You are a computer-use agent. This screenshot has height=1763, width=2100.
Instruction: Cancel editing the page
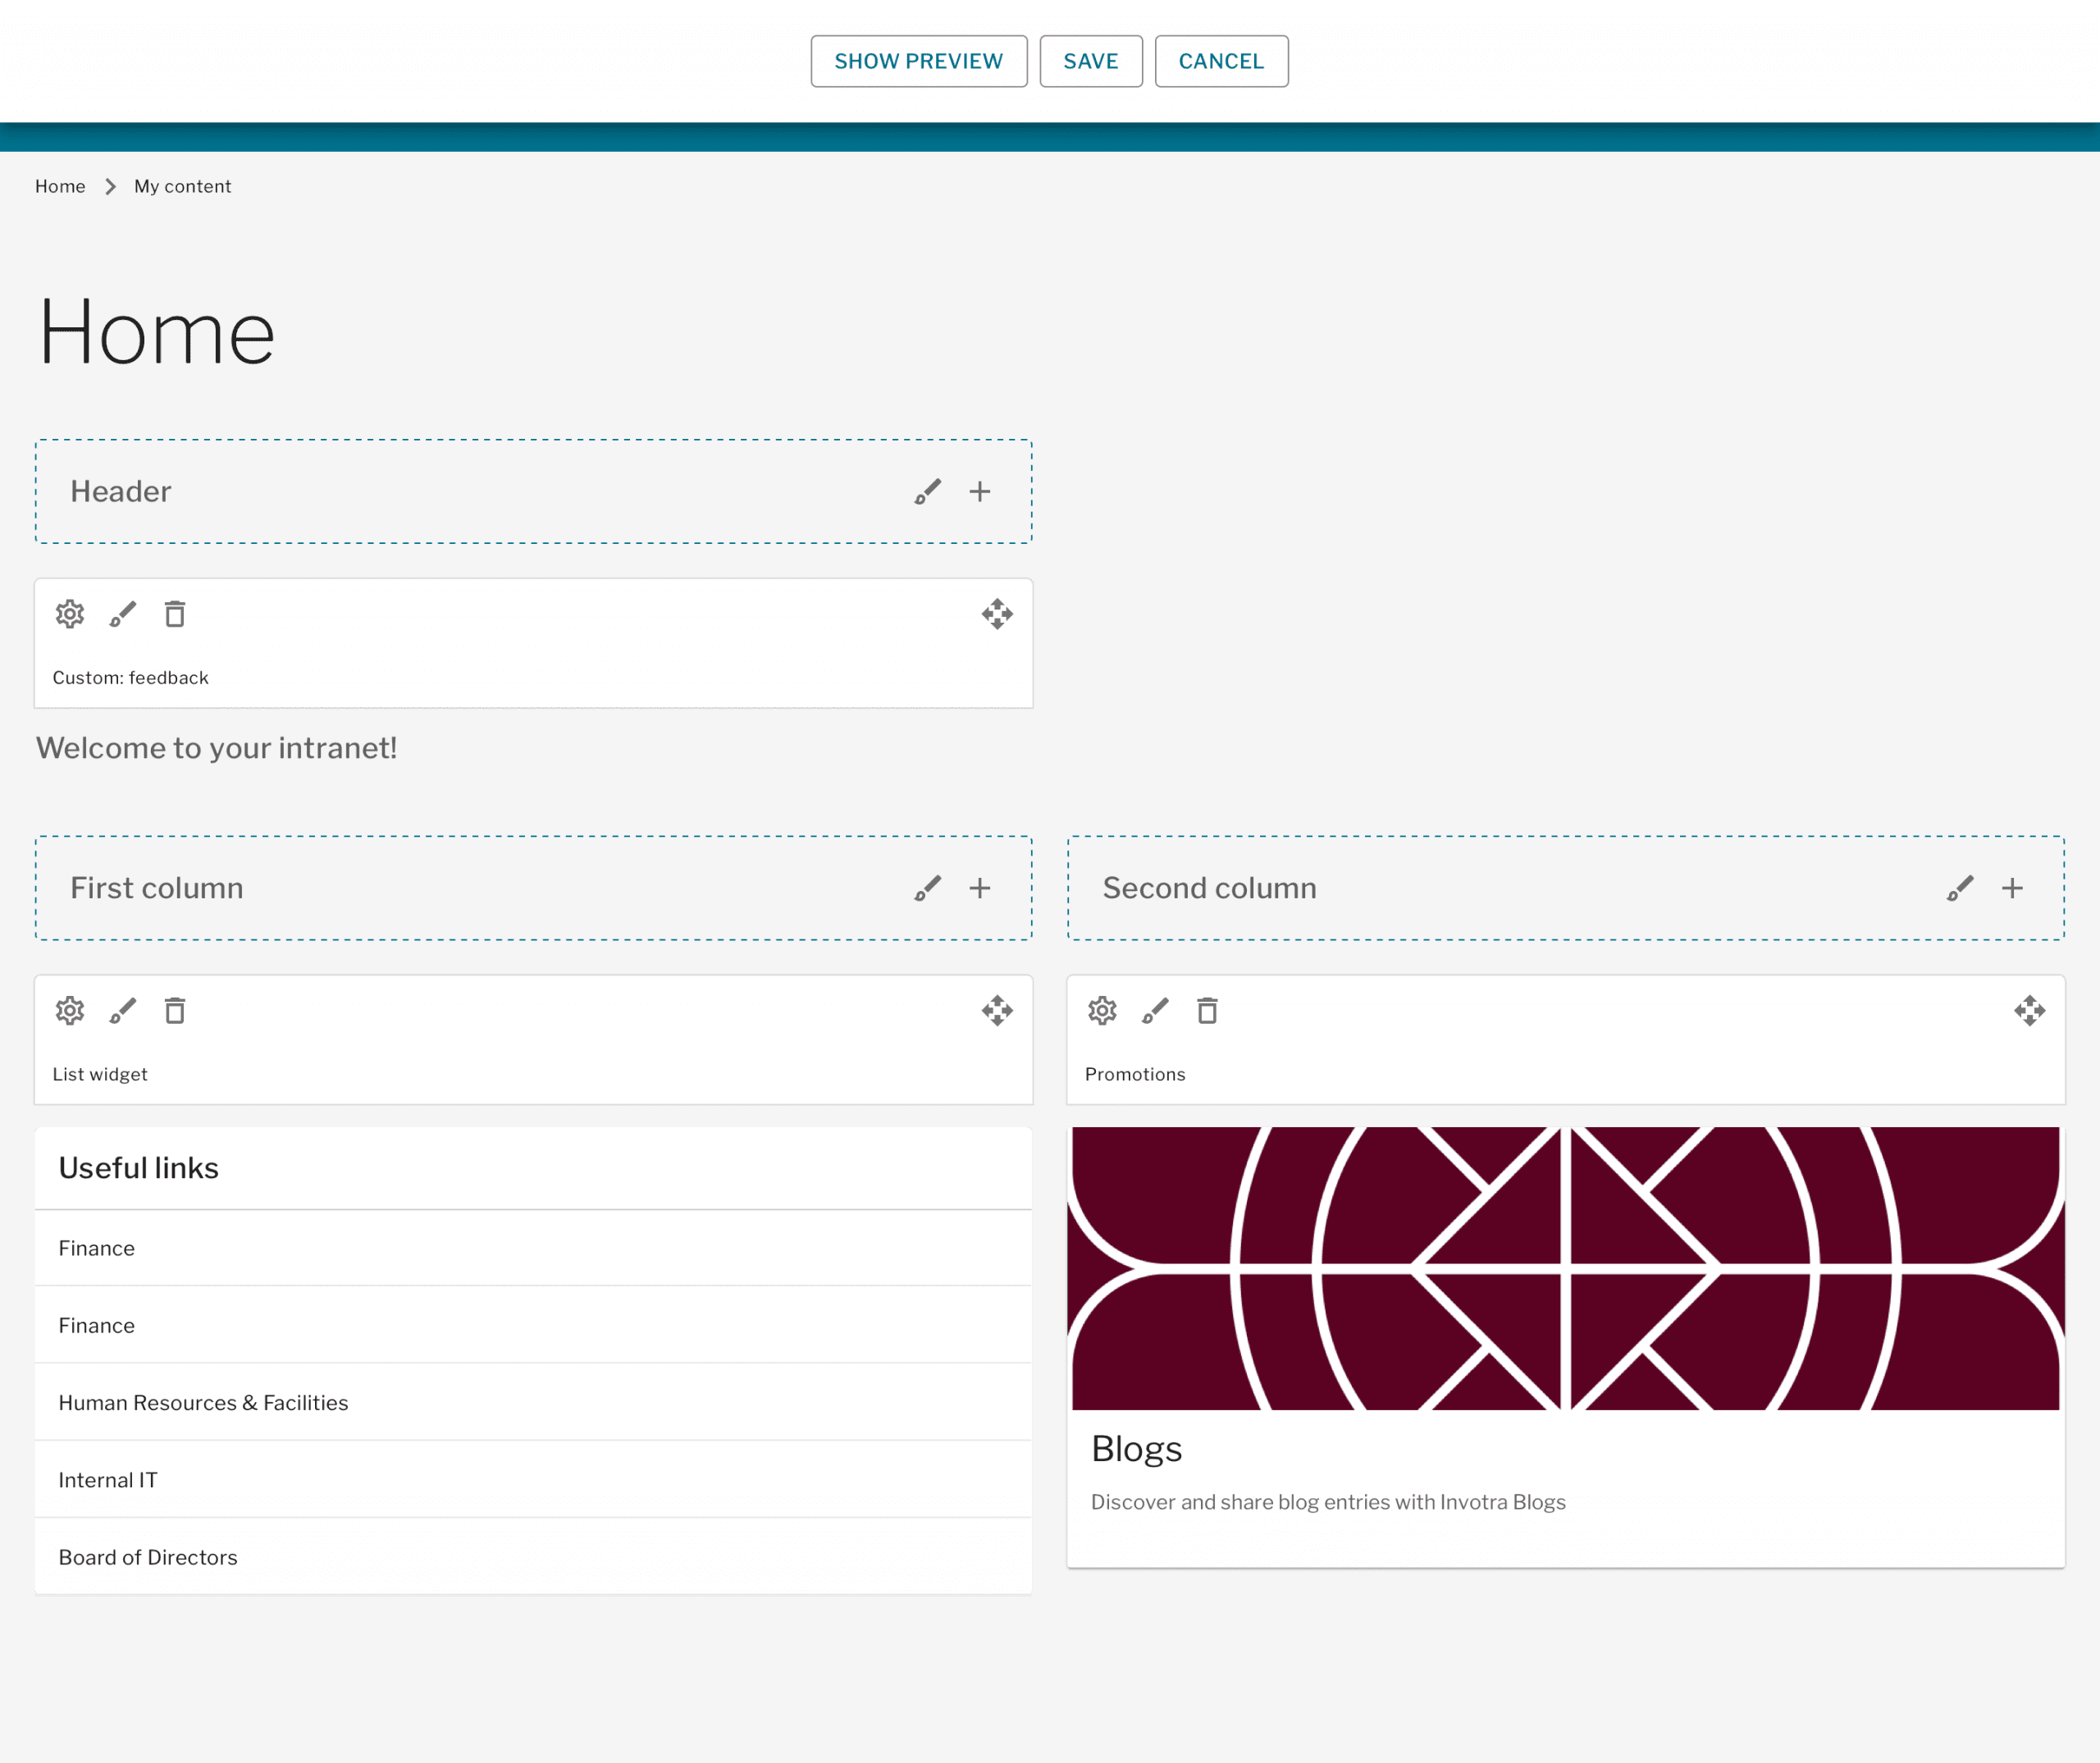click(1221, 61)
